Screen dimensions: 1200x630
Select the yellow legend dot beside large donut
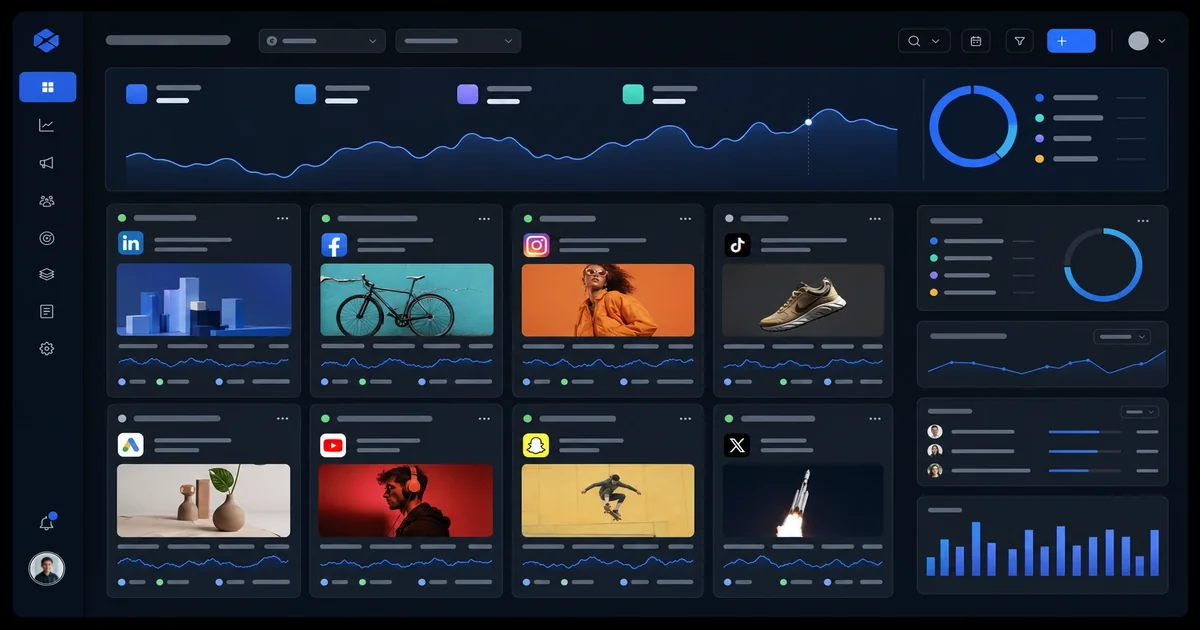pos(1039,159)
